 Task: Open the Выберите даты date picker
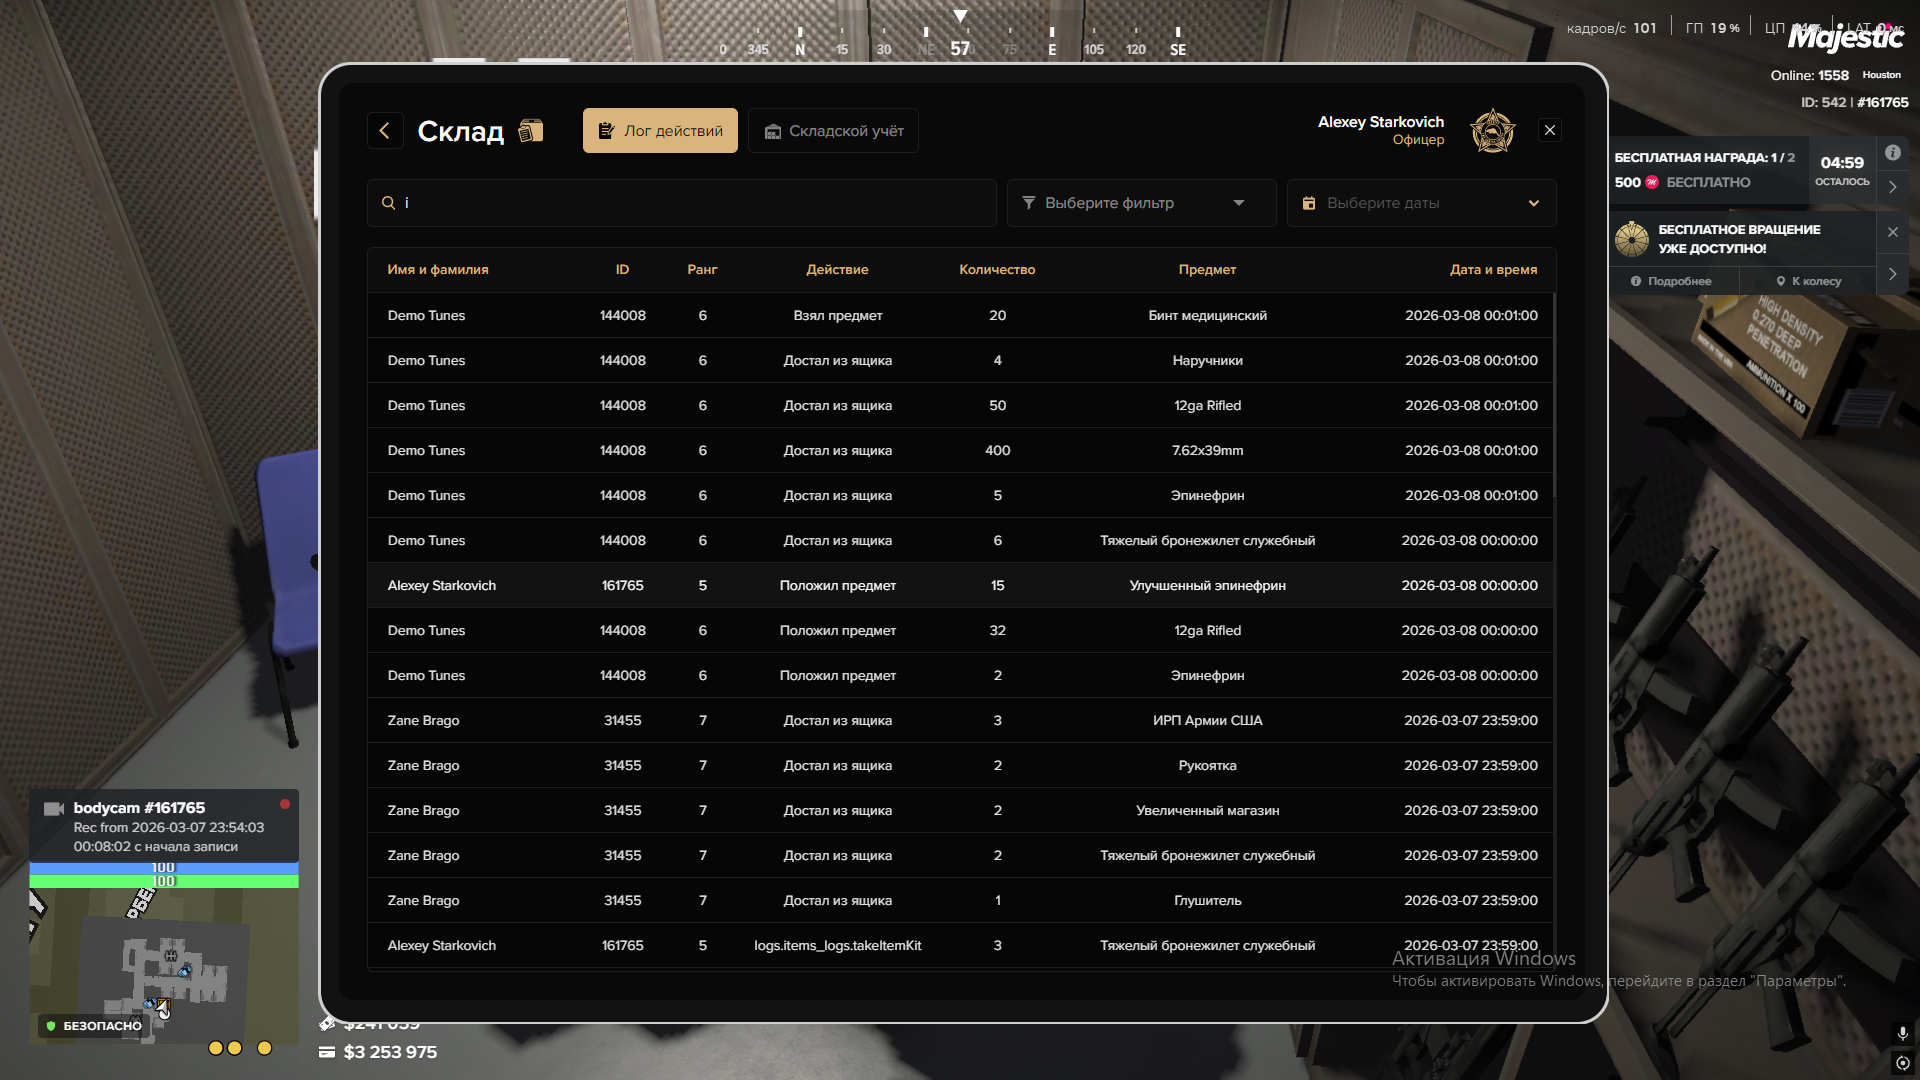[1420, 203]
